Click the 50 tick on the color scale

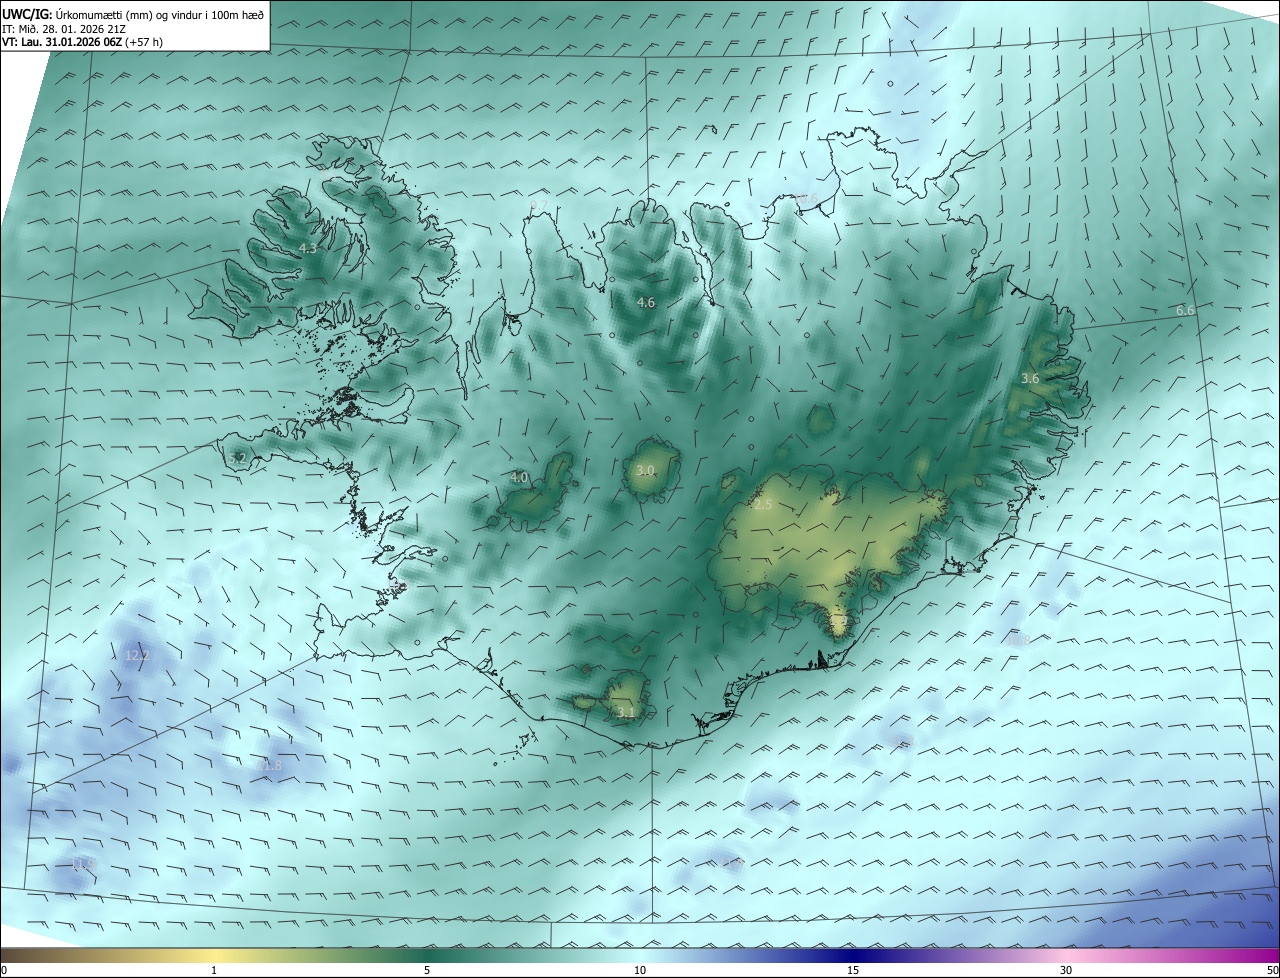(1272, 970)
